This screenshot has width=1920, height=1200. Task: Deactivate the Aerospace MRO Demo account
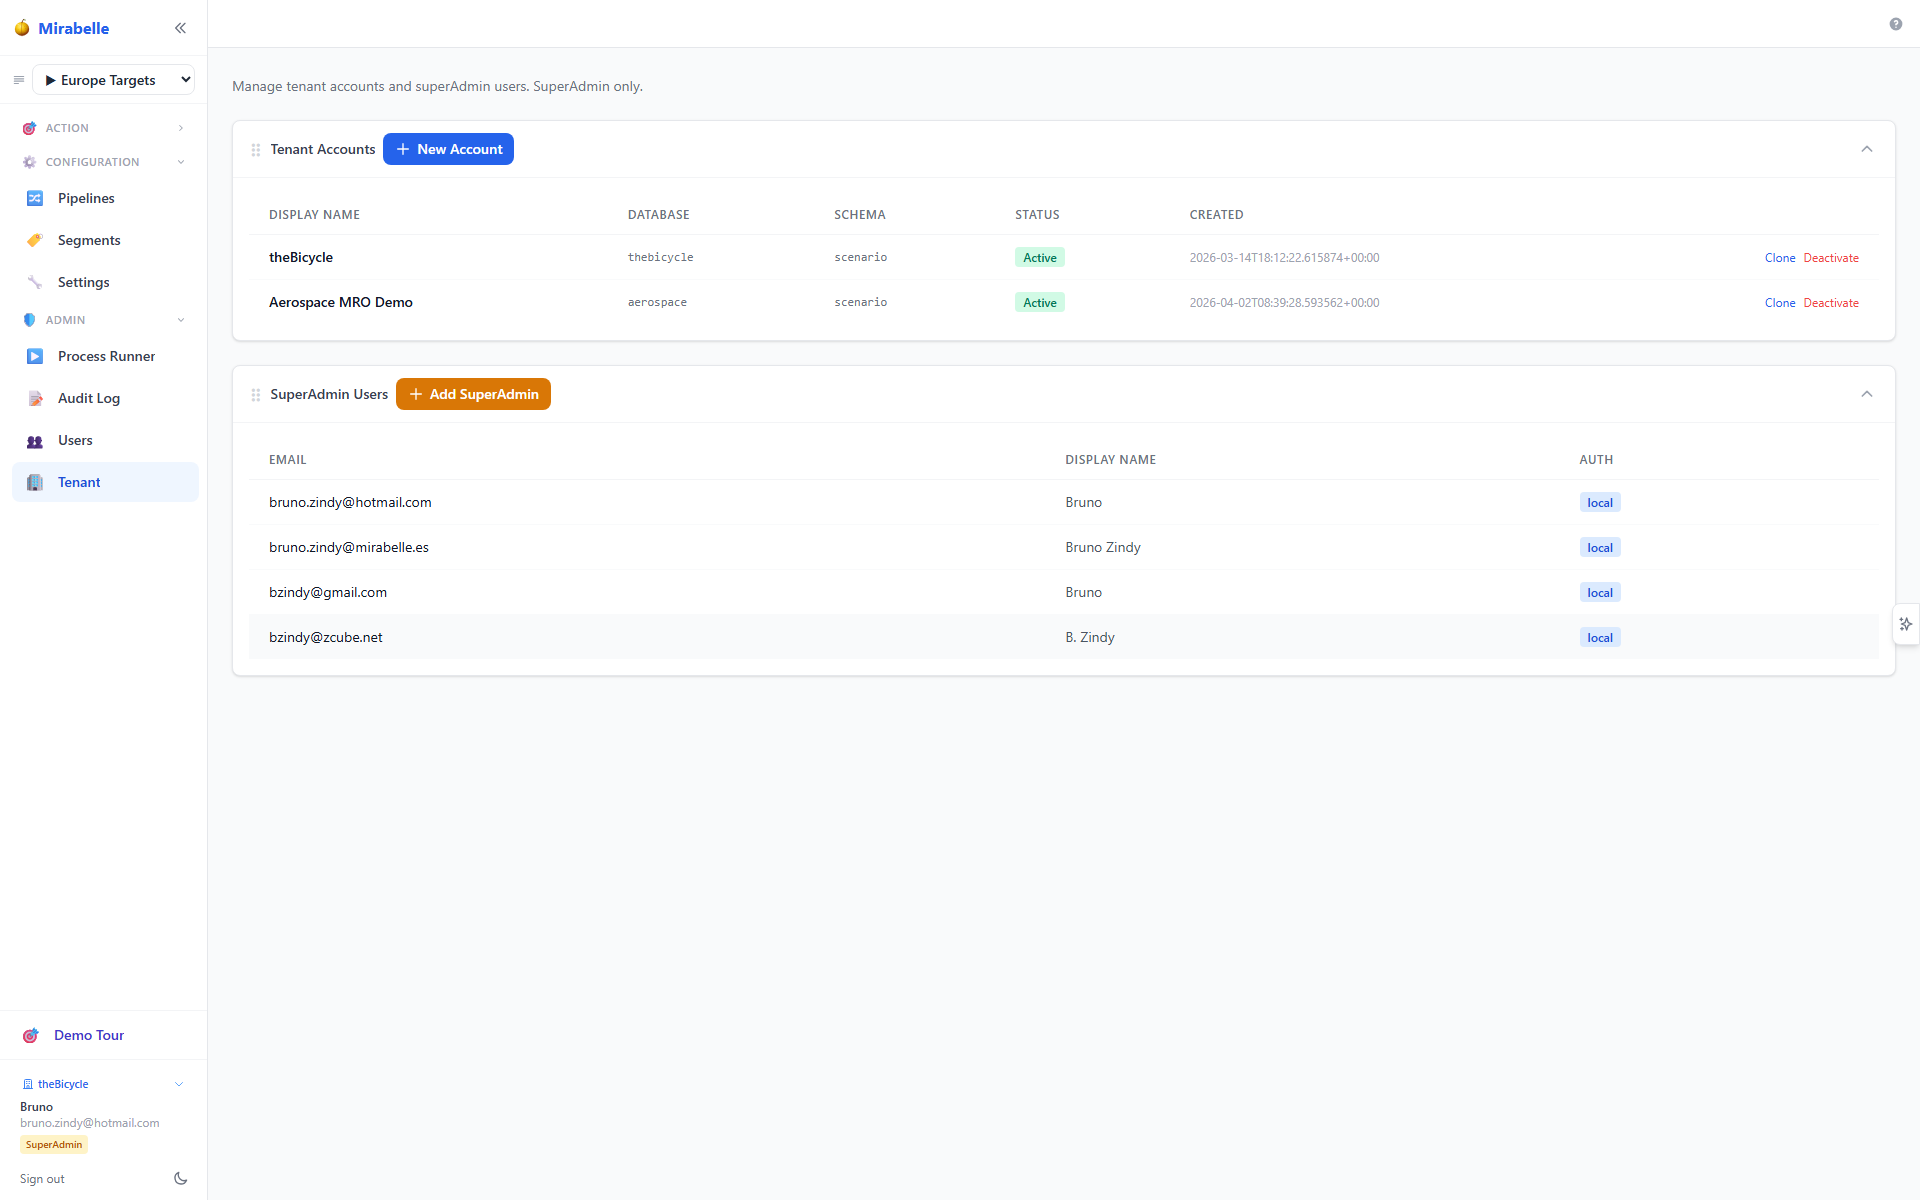1831,303
